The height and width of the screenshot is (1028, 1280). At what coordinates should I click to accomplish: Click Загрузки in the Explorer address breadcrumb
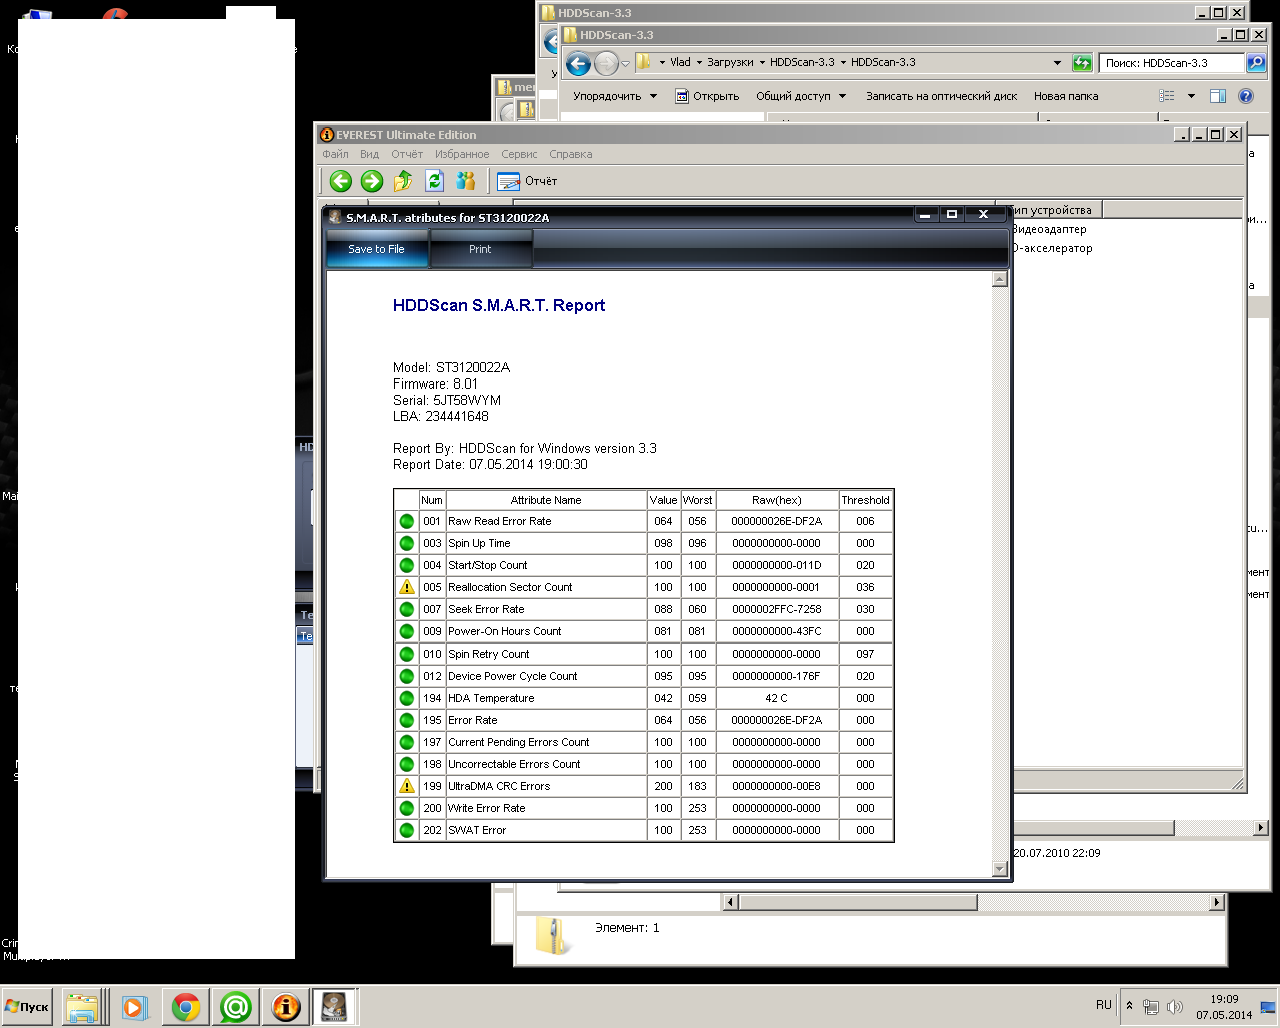(x=730, y=62)
